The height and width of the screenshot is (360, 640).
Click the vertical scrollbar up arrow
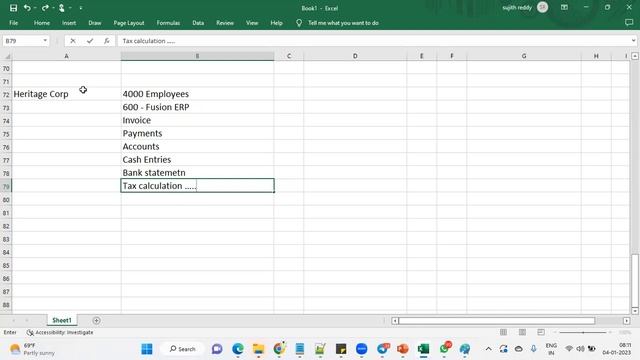pyautogui.click(x=635, y=56)
